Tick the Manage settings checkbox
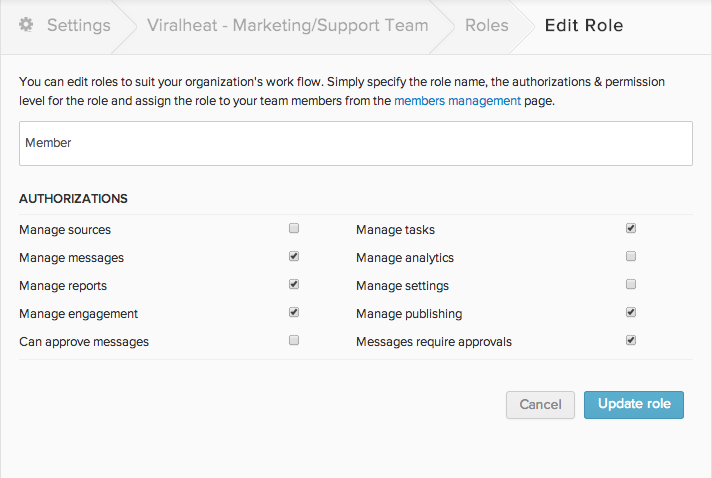Image resolution: width=712 pixels, height=478 pixels. 631,284
